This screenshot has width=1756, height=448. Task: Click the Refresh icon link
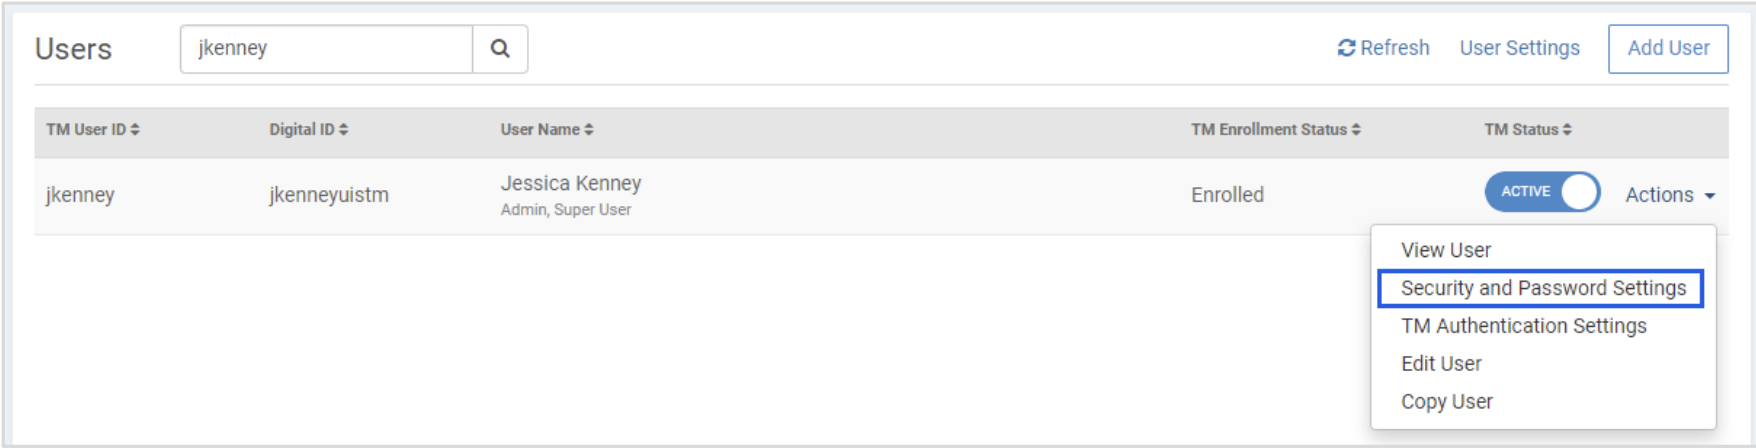[x=1347, y=48]
